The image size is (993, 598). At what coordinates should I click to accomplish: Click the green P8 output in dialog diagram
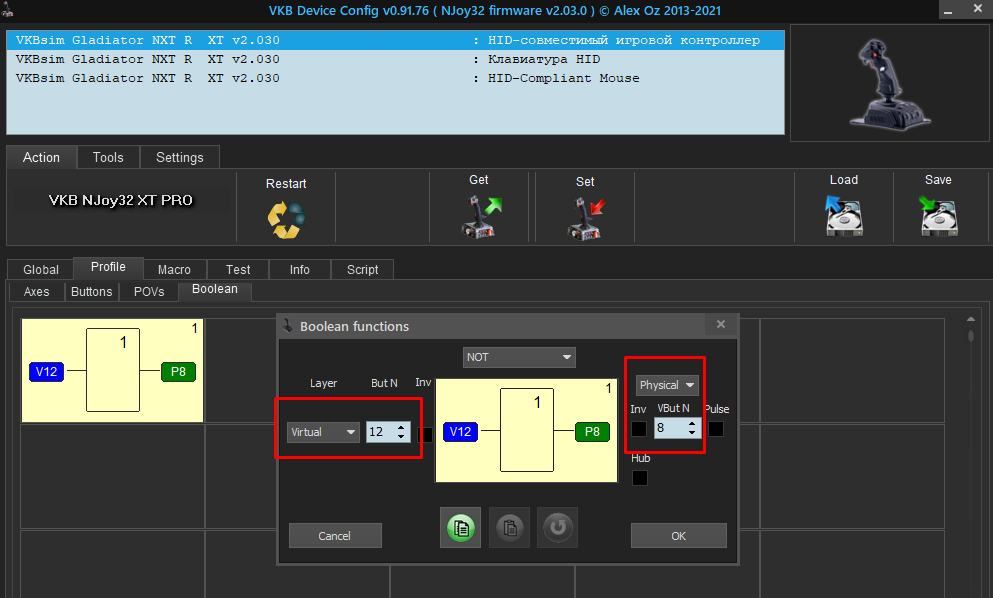pyautogui.click(x=592, y=431)
